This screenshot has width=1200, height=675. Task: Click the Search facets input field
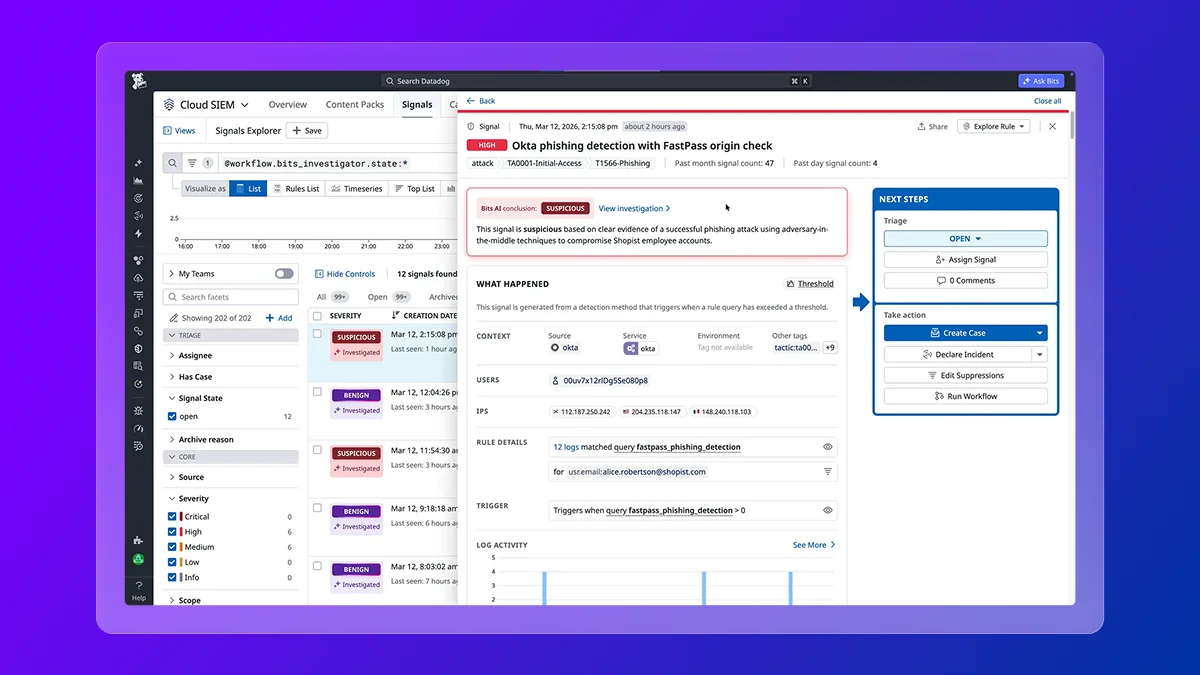click(x=230, y=297)
